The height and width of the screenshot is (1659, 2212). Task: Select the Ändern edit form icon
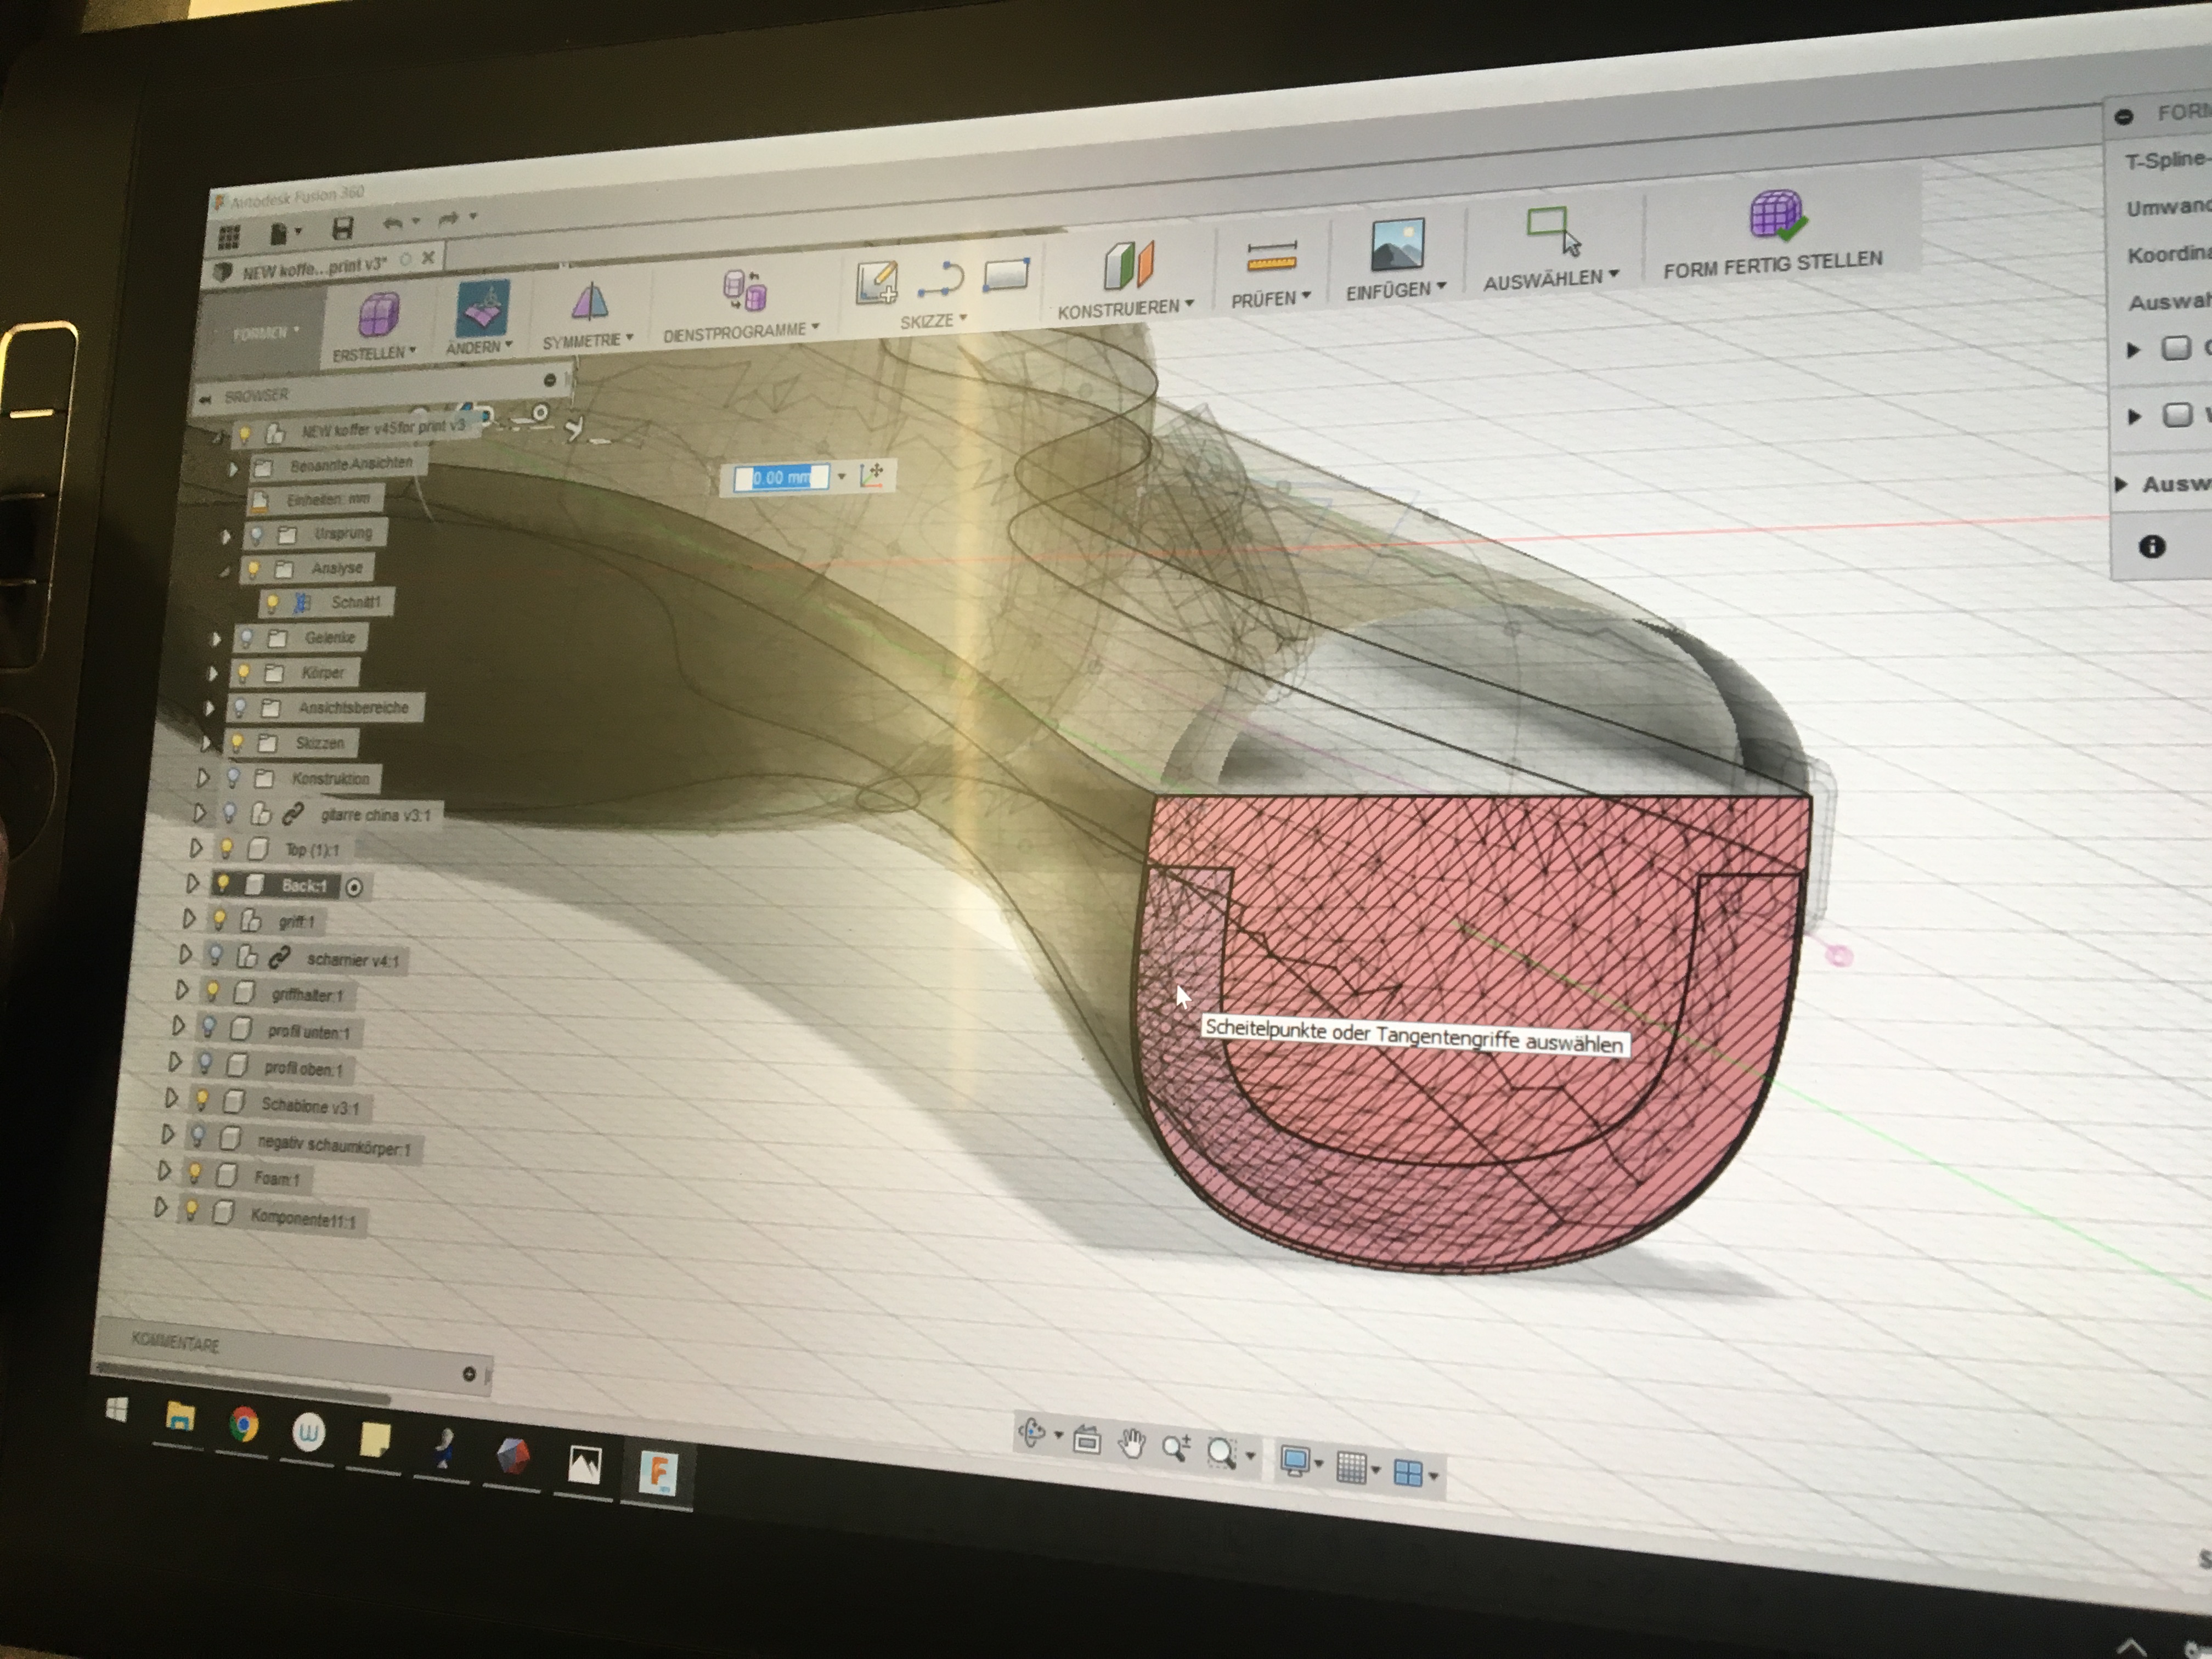click(x=483, y=308)
